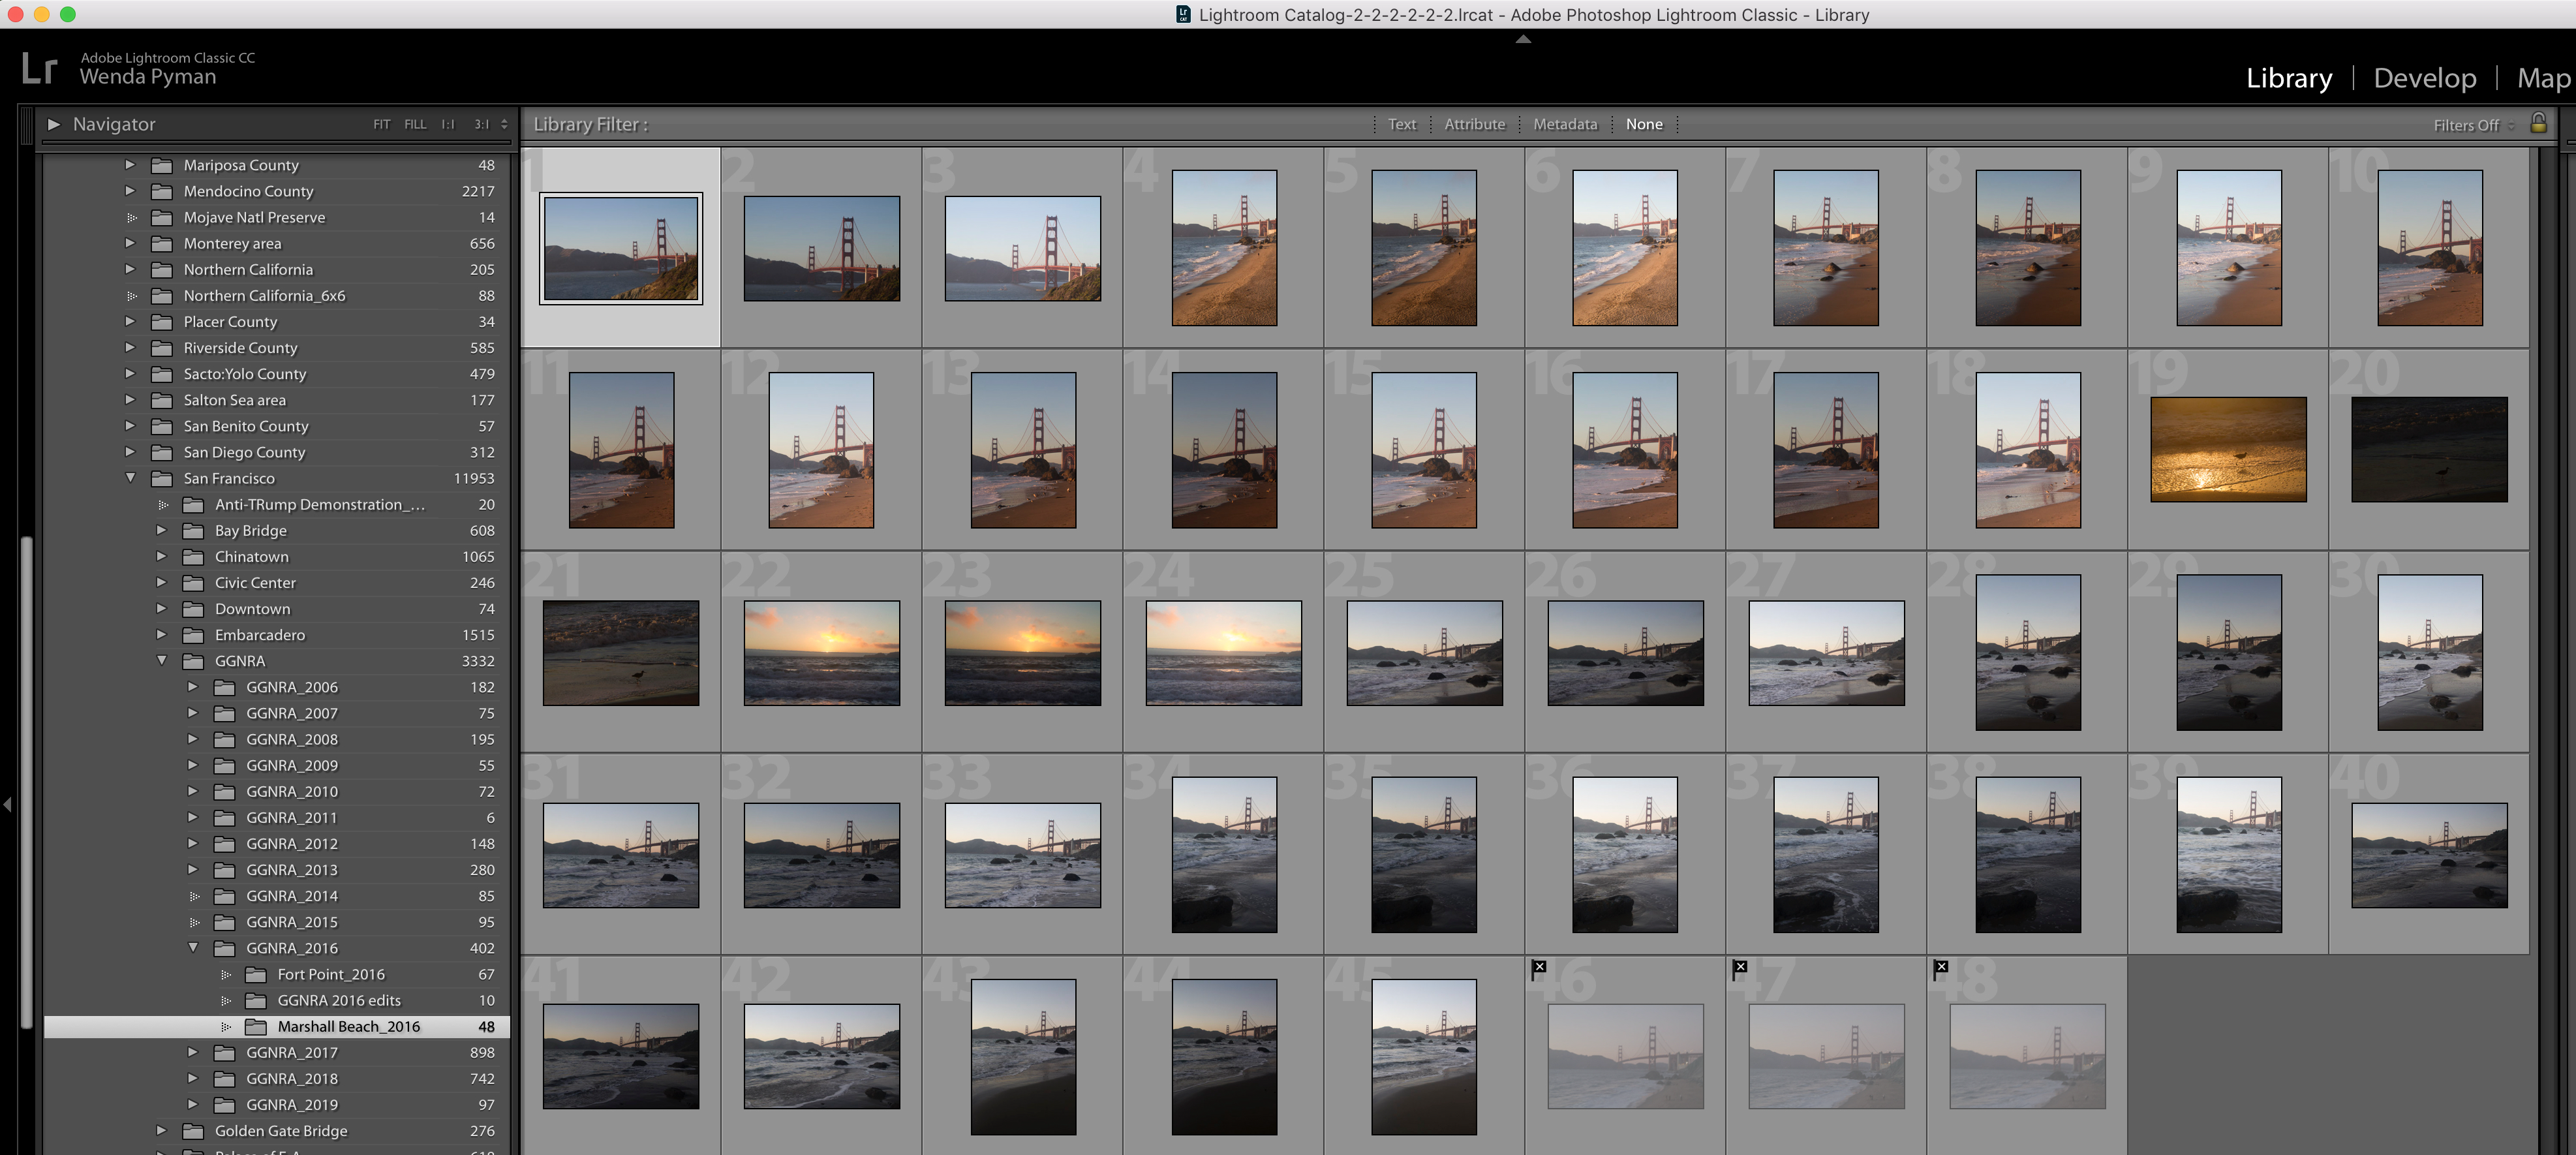The image size is (2576, 1155).
Task: Click the left panel collapse arrow
Action: [x=8, y=804]
